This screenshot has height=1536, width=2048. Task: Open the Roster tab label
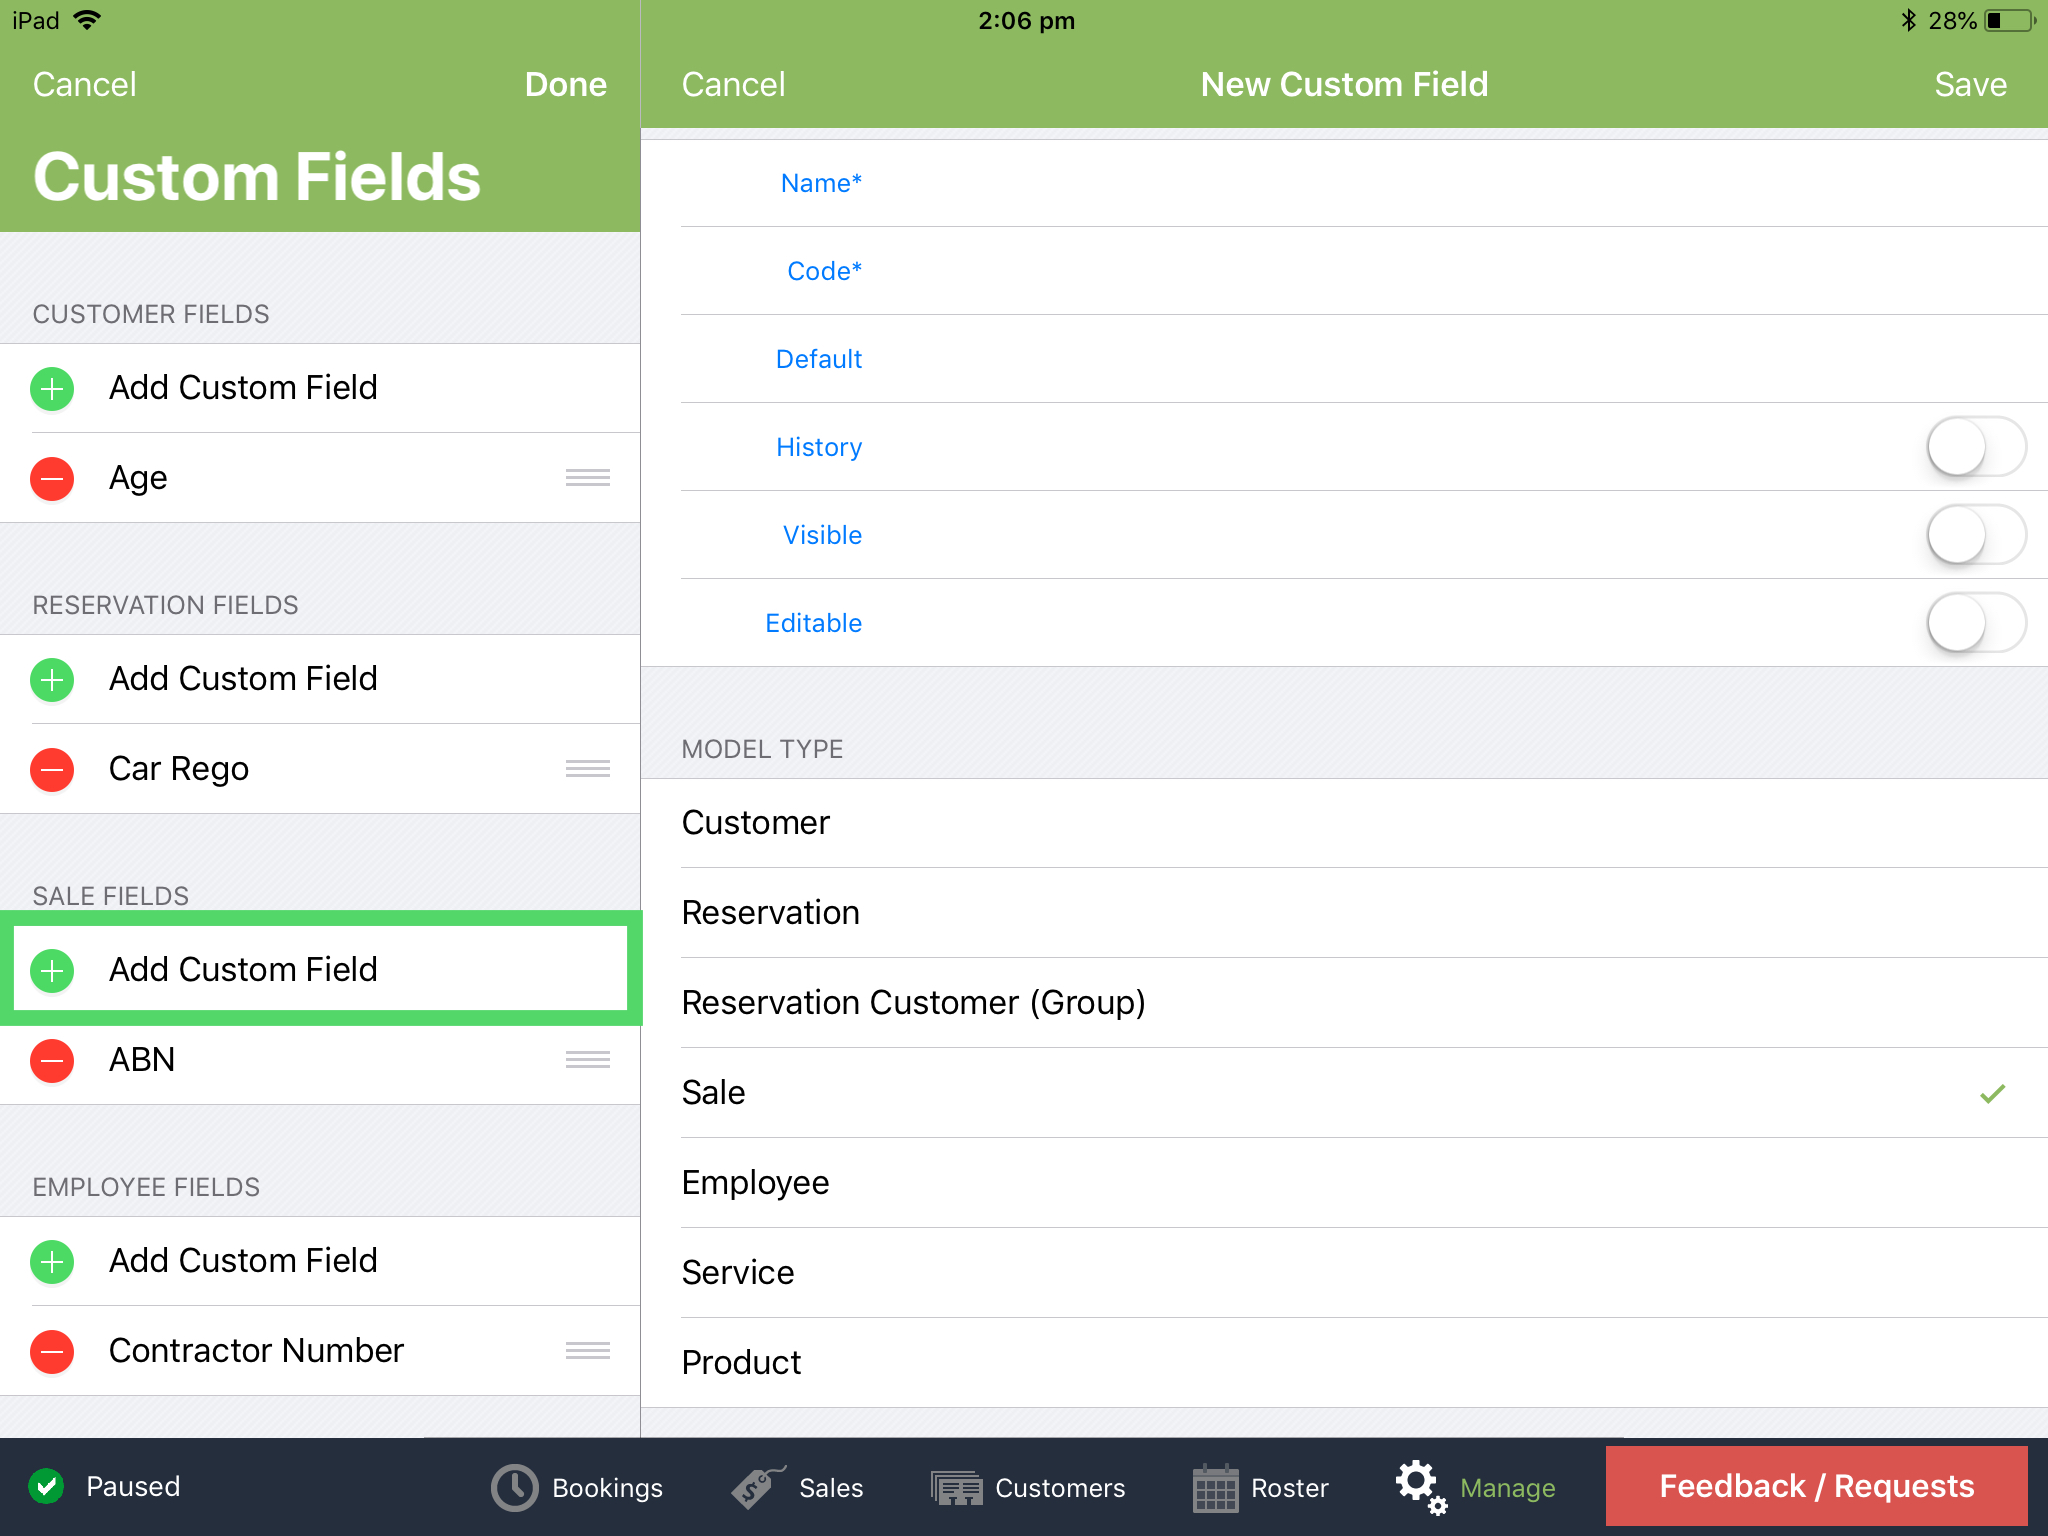1290,1488
